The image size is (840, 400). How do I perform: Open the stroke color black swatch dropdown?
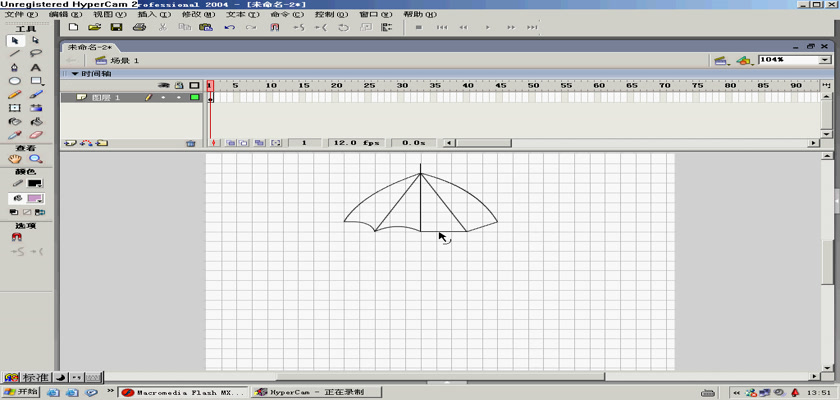click(35, 184)
